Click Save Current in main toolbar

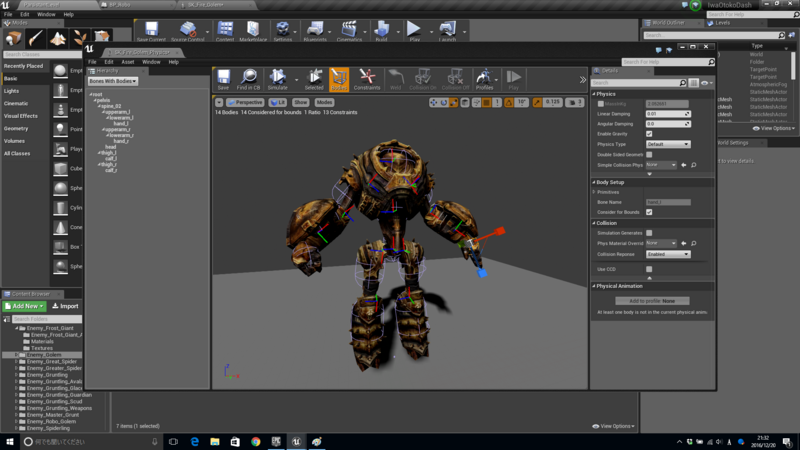(151, 32)
